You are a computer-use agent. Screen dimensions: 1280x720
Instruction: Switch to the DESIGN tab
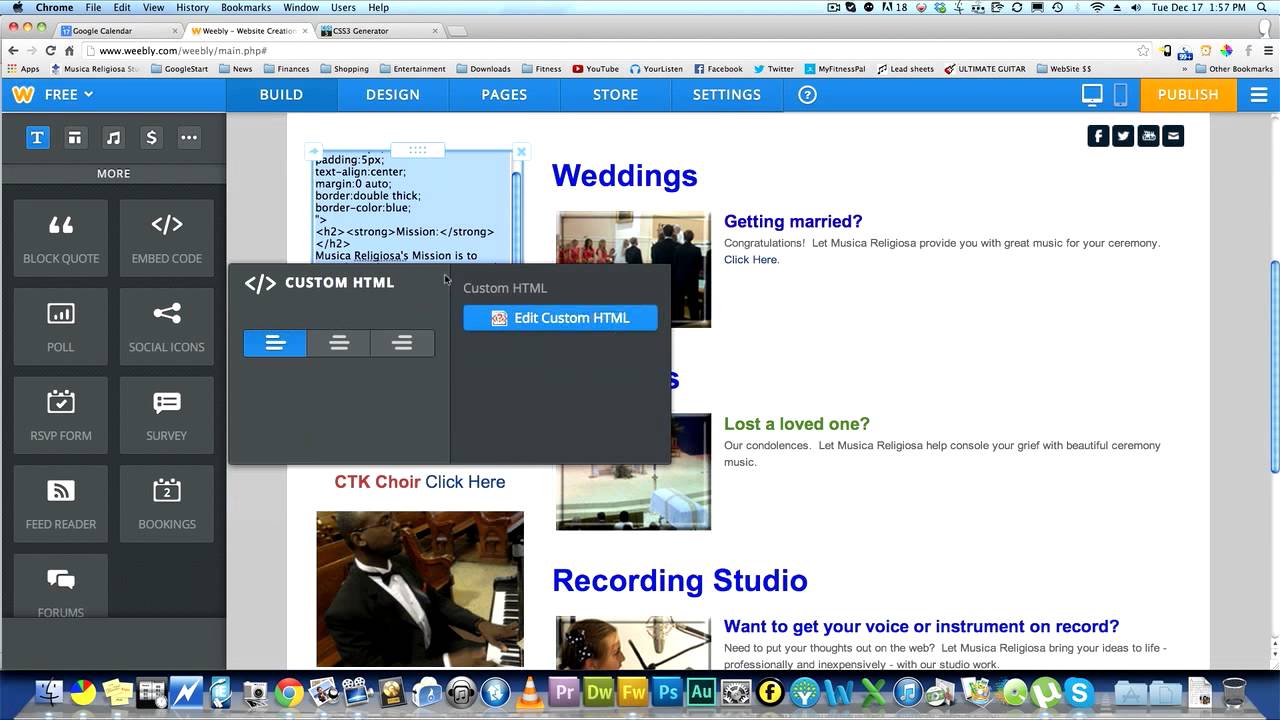point(393,95)
